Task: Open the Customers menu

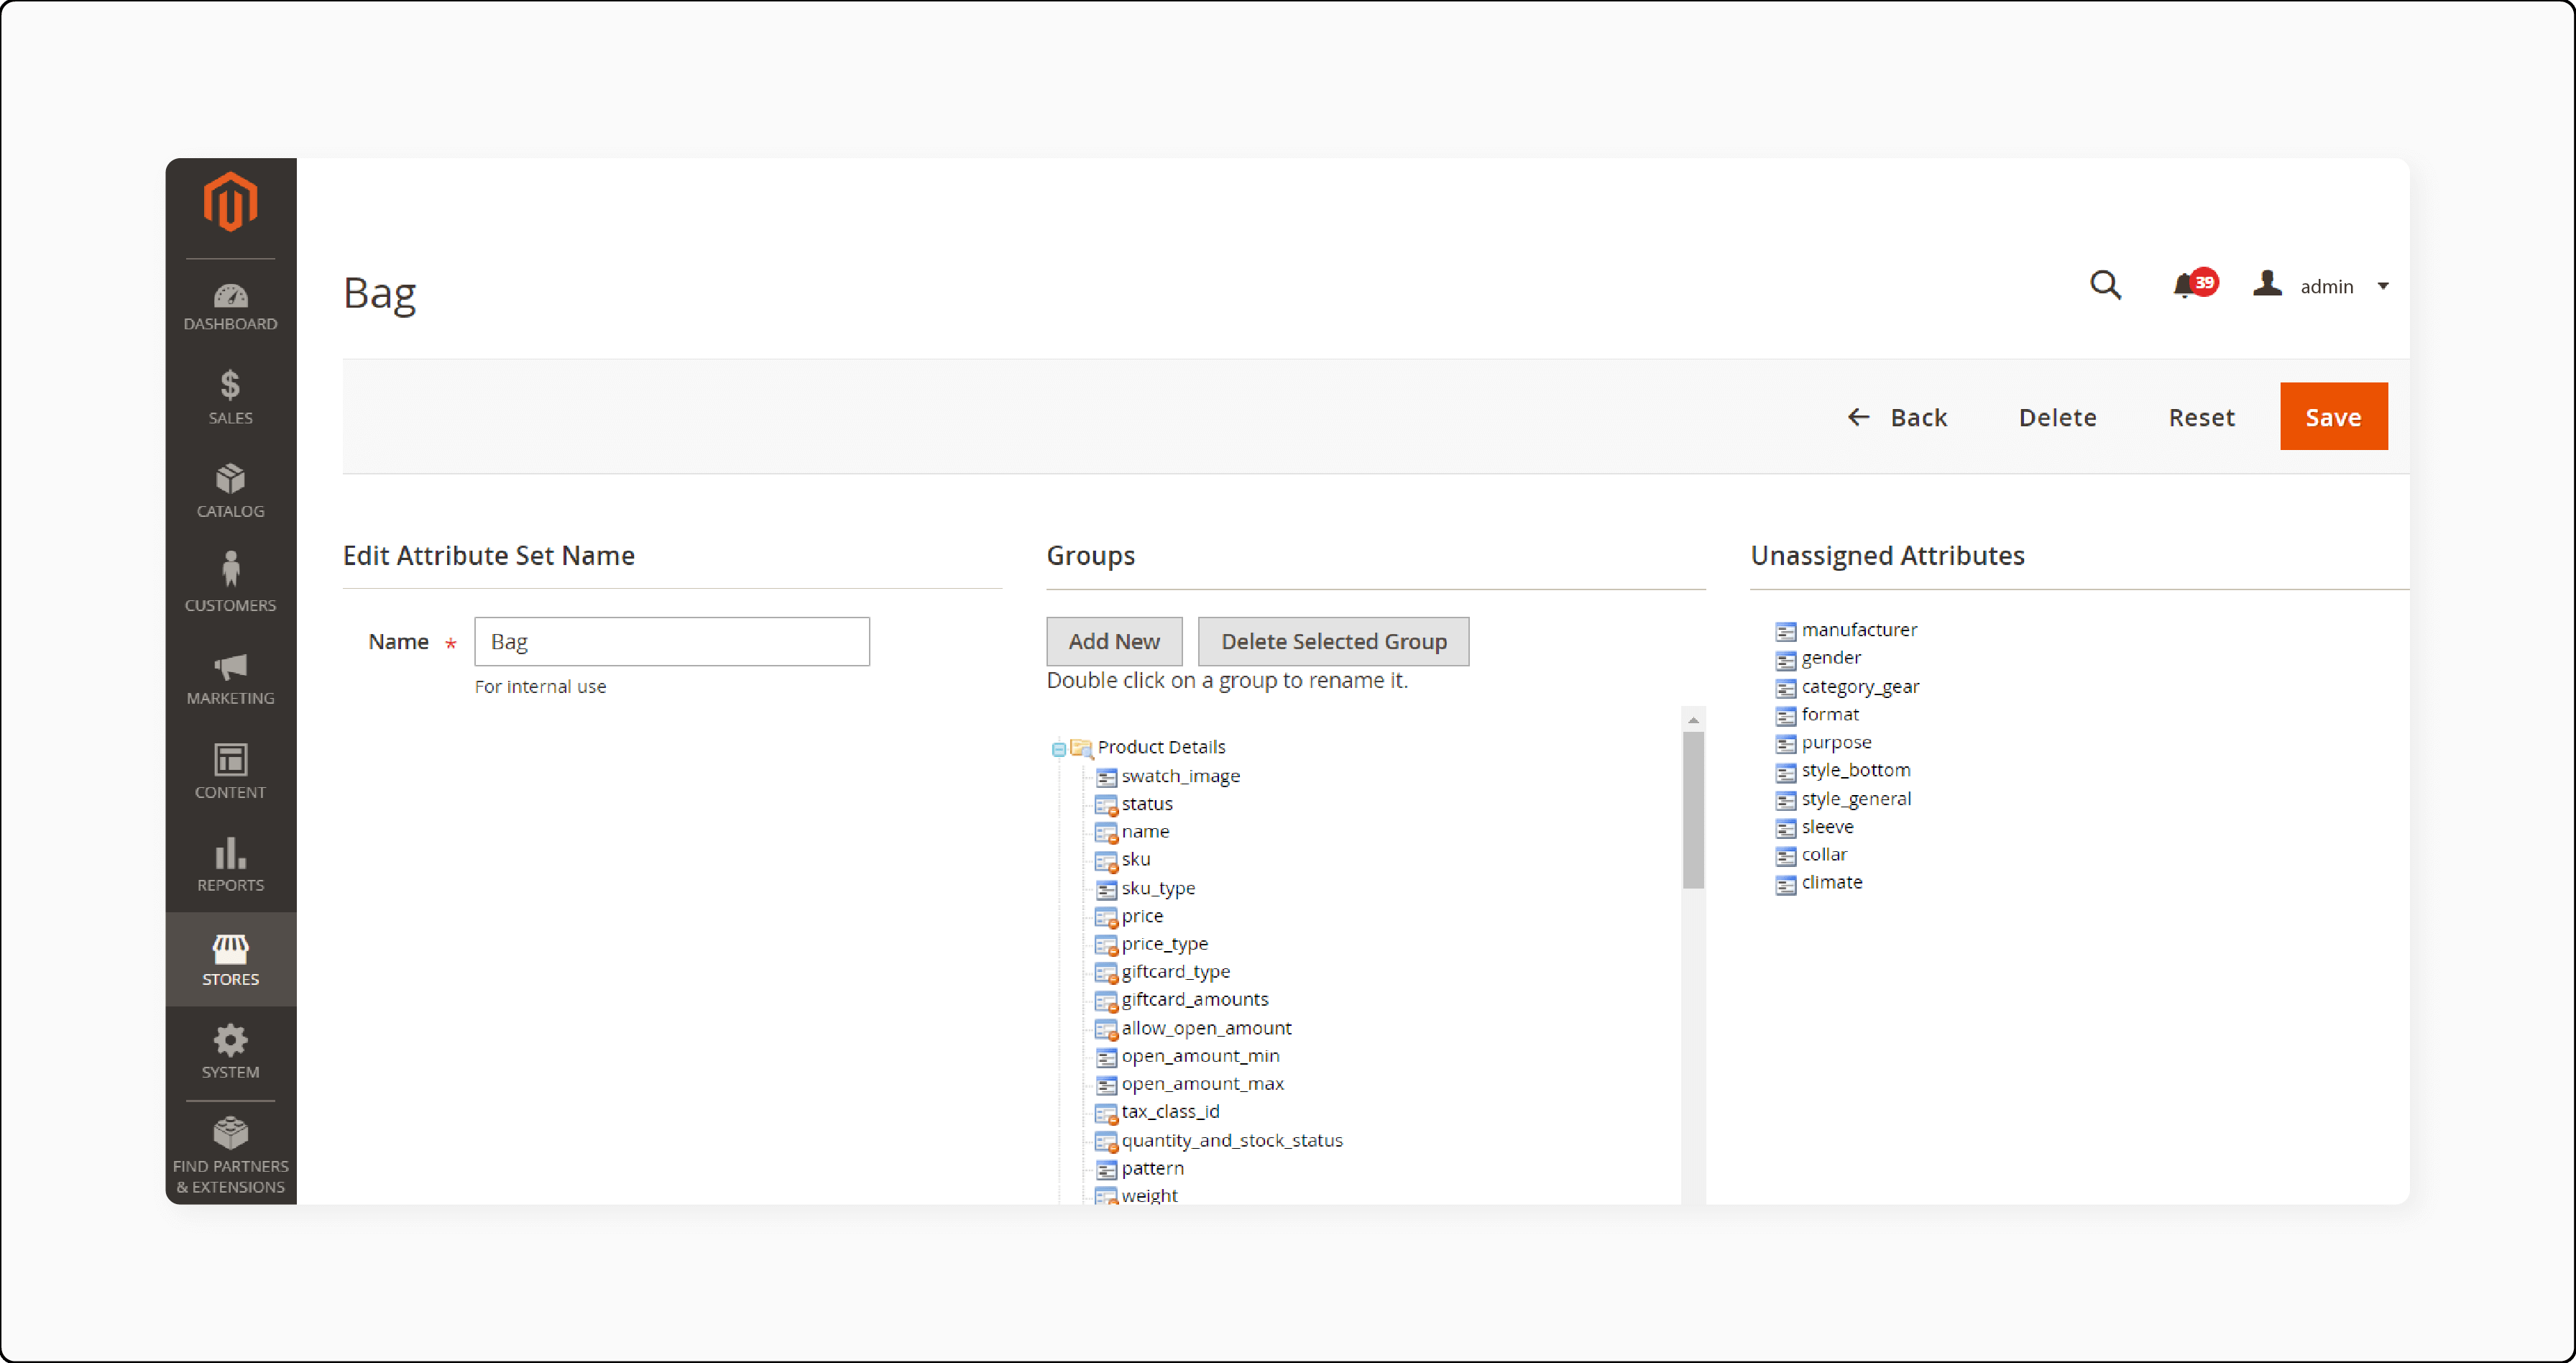Action: click(230, 584)
